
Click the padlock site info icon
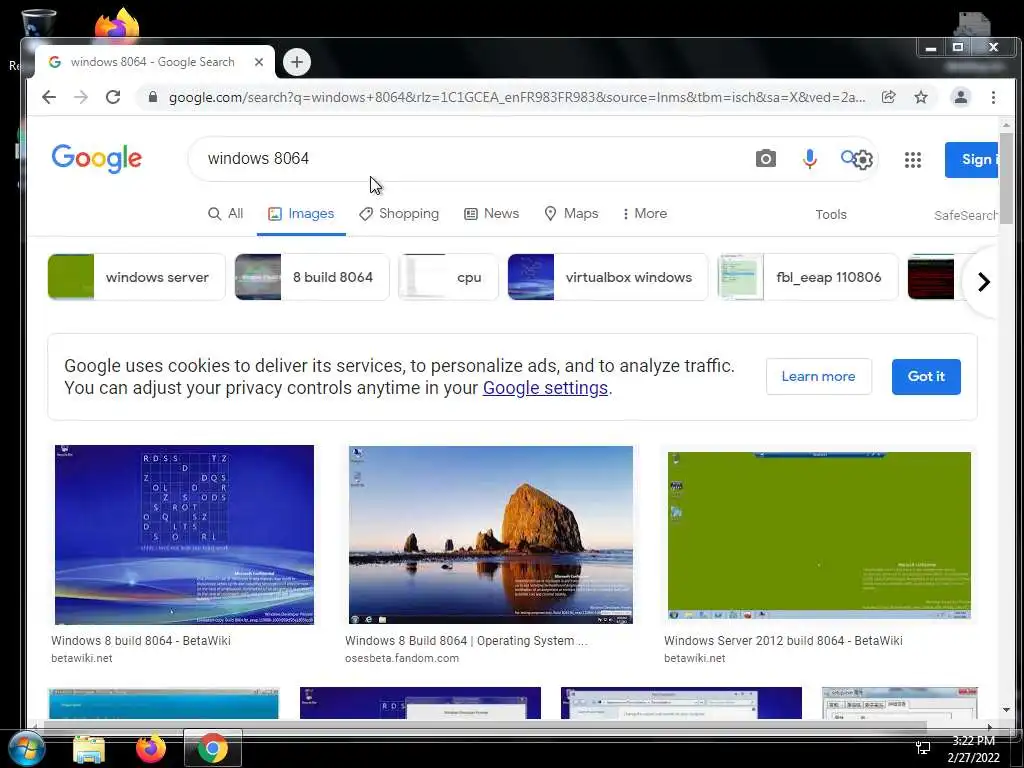pyautogui.click(x=153, y=97)
